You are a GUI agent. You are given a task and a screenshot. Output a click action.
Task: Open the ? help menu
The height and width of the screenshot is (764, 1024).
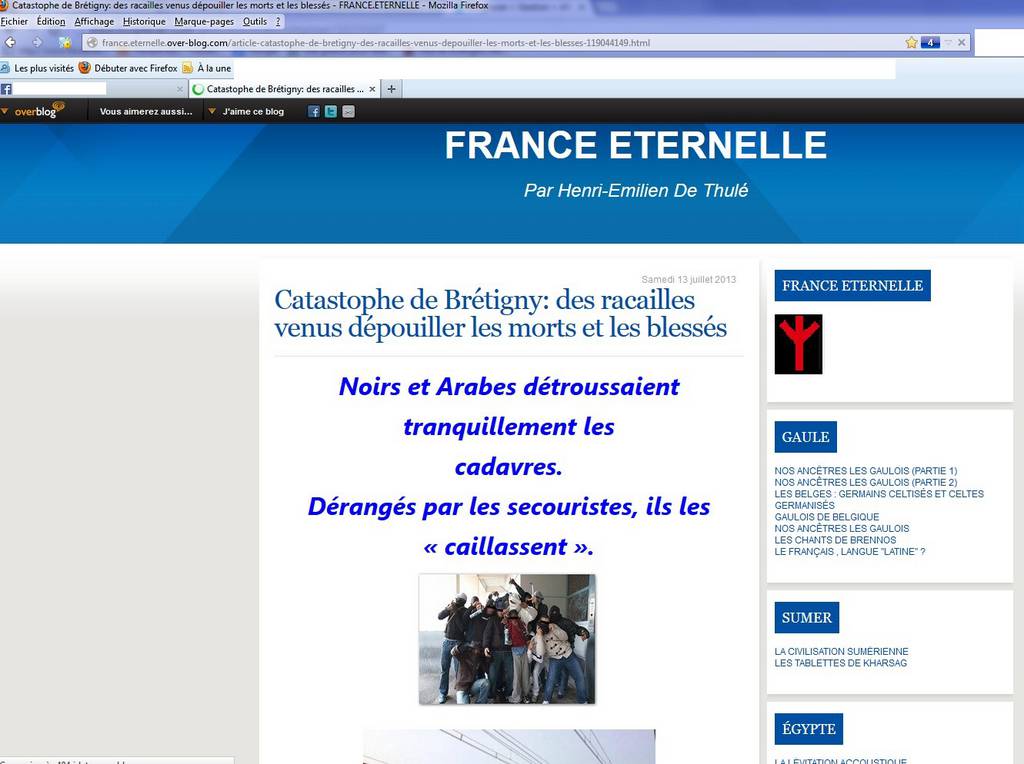(278, 22)
